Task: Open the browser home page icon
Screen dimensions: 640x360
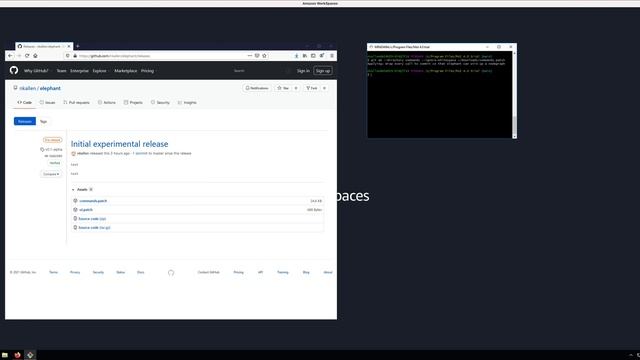Action: (x=36, y=56)
